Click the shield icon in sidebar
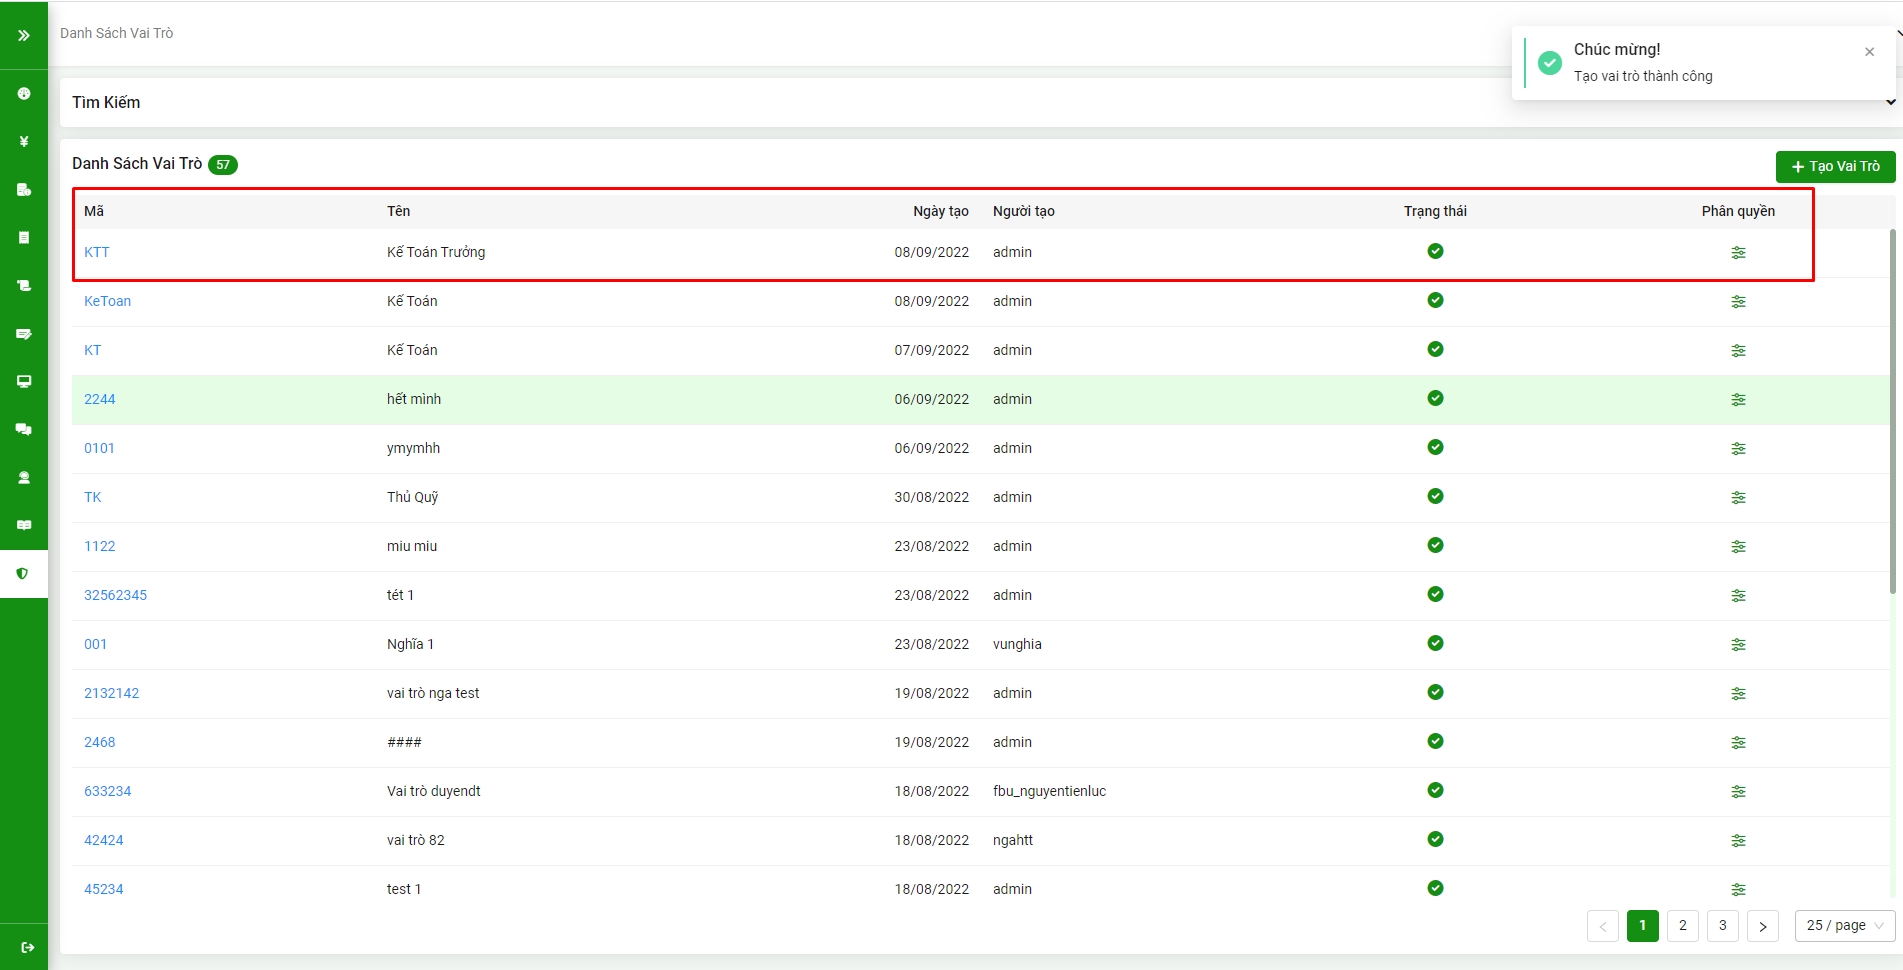The height and width of the screenshot is (970, 1903). pyautogui.click(x=23, y=573)
